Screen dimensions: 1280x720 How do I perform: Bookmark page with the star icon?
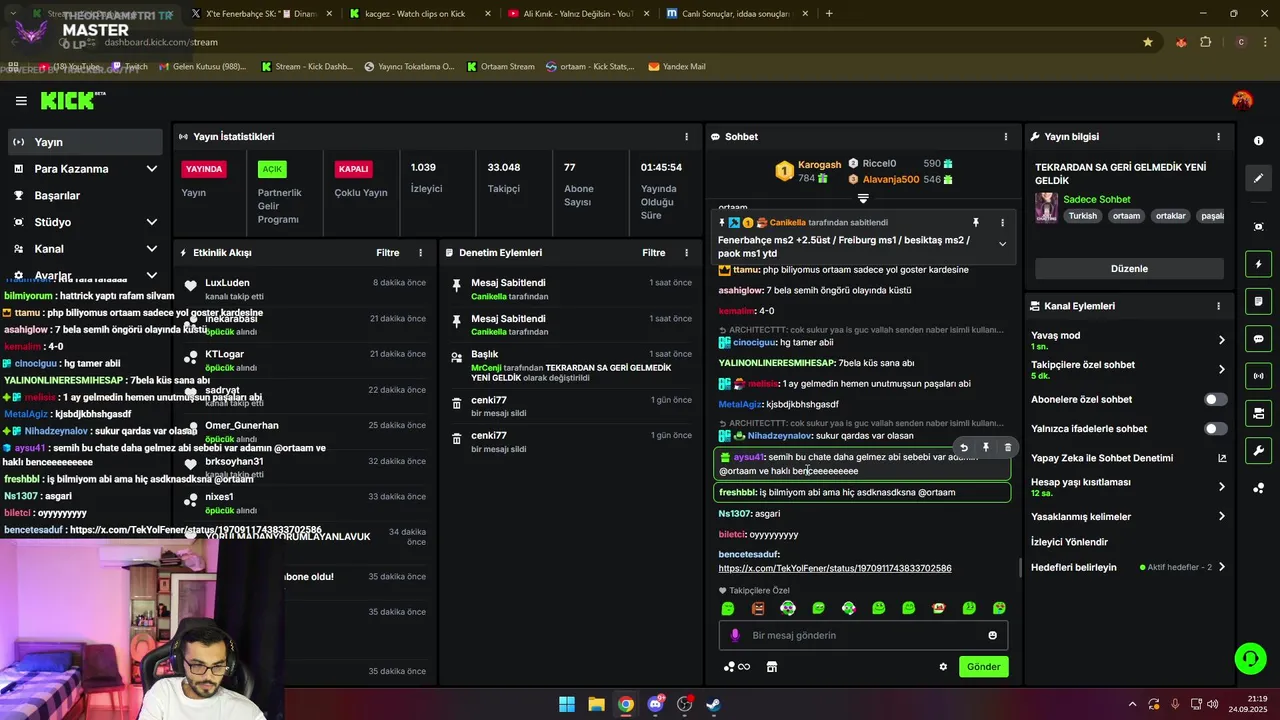coord(1148,42)
